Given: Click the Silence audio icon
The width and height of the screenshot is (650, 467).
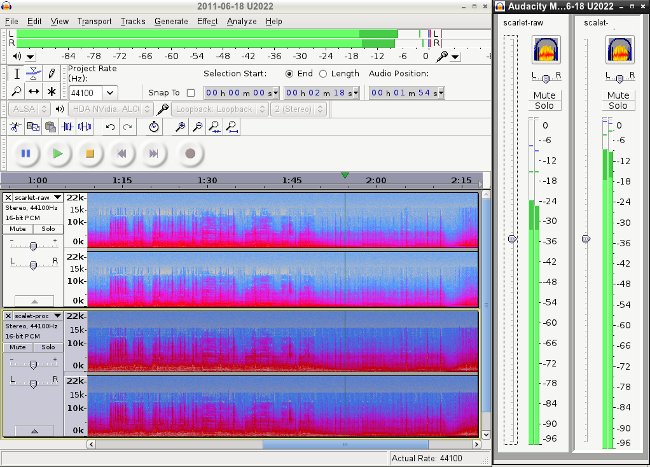Looking at the screenshot, I should tap(85, 127).
